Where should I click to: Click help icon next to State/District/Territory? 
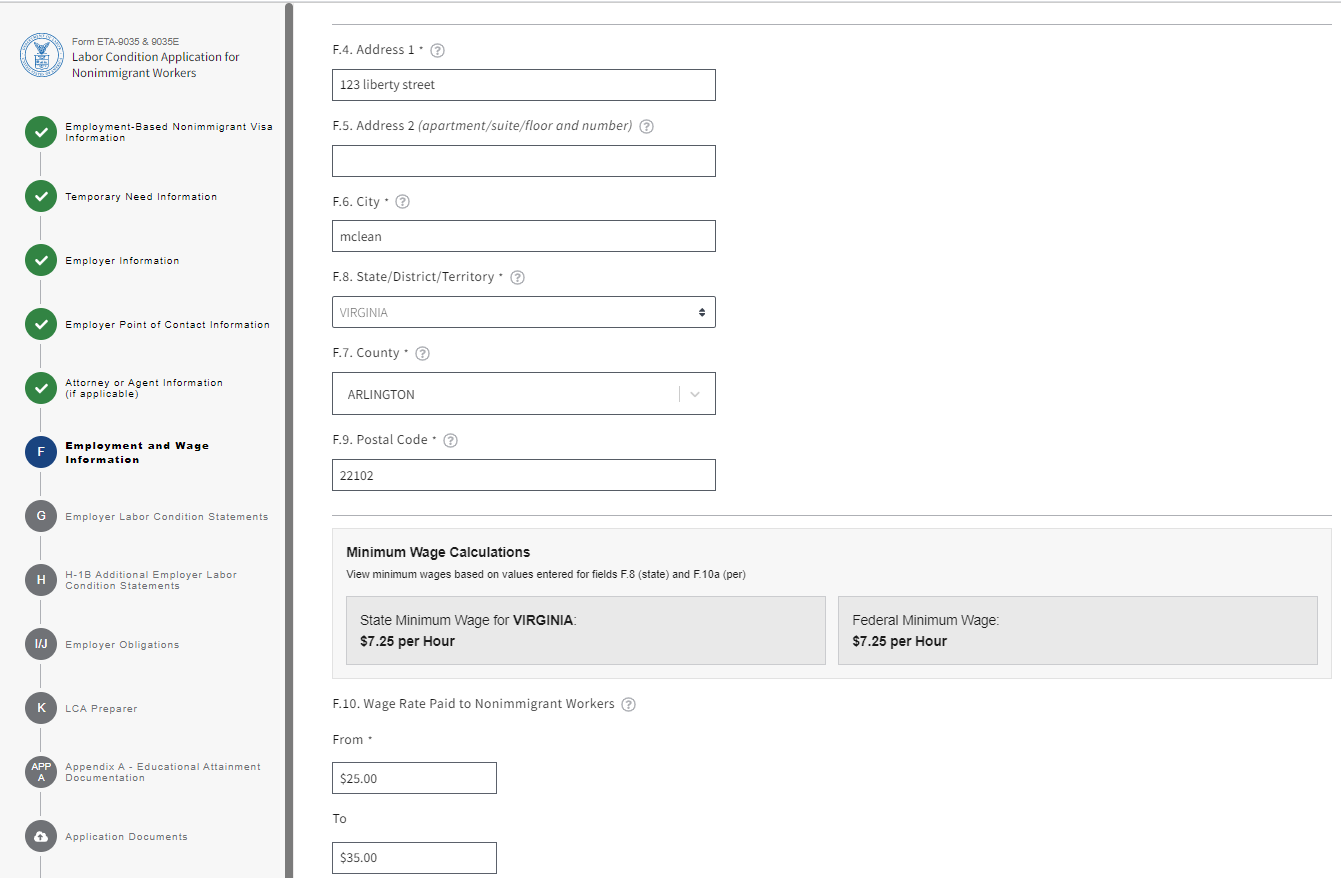click(x=517, y=277)
